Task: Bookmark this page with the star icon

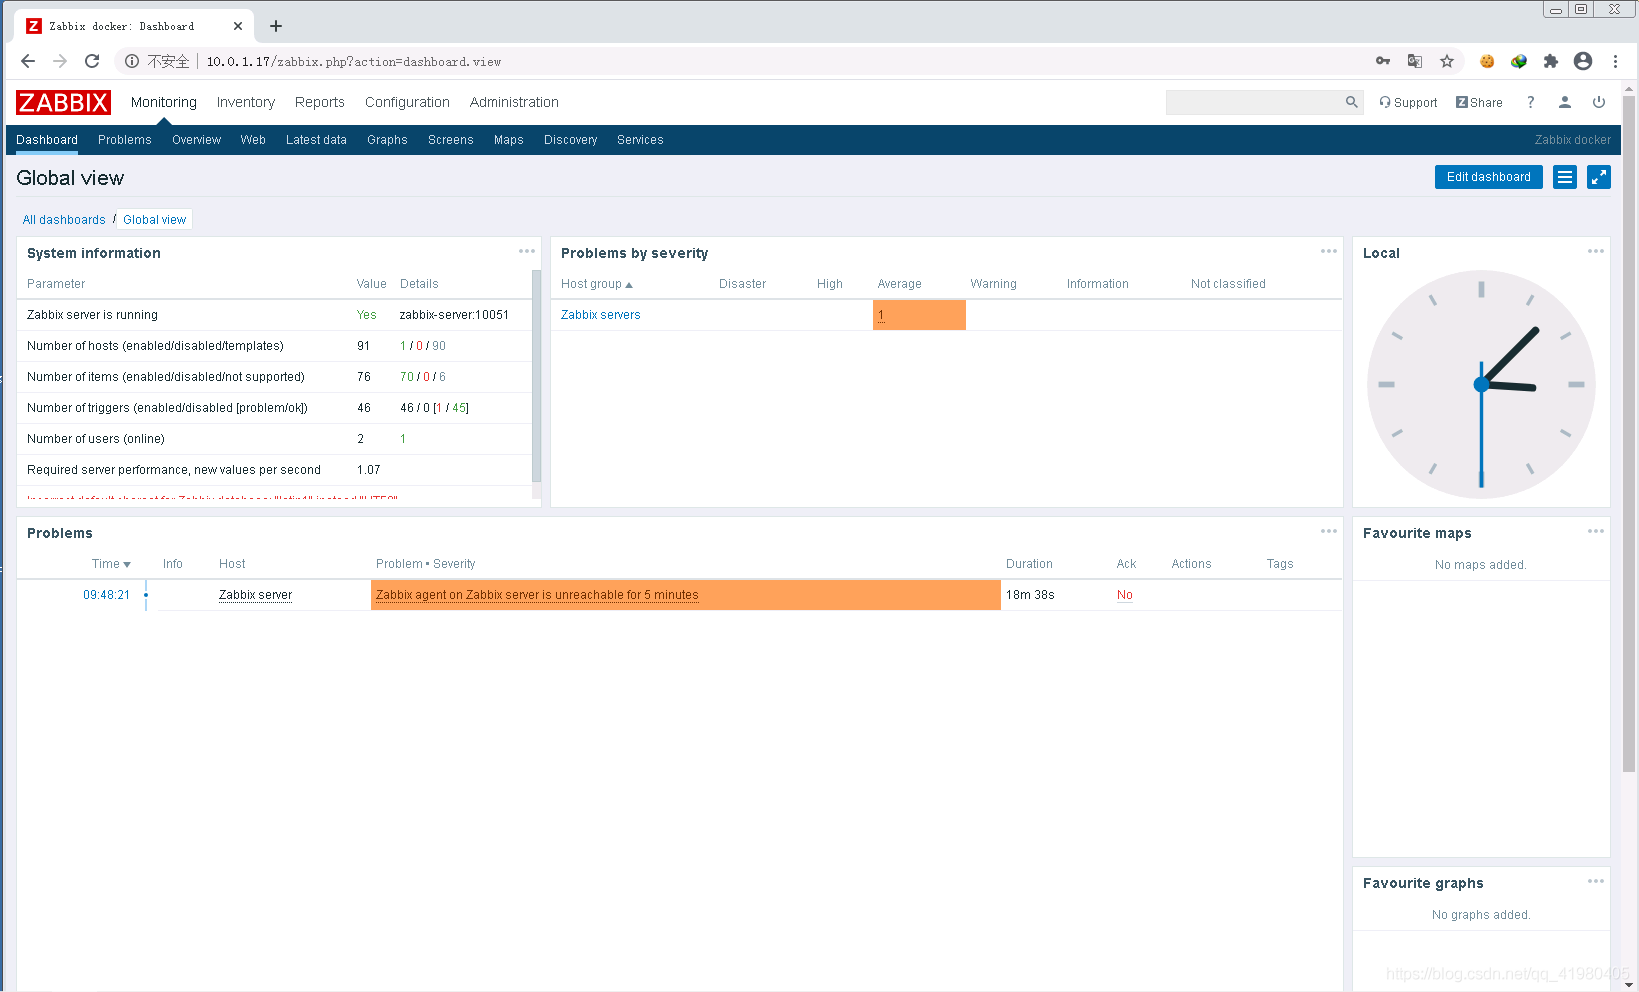Action: 1447,61
